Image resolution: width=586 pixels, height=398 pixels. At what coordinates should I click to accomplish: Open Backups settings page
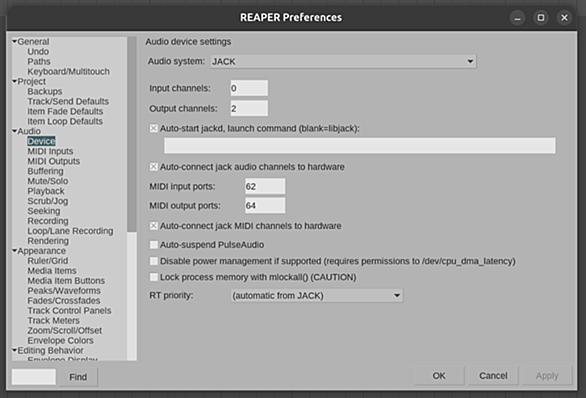(x=45, y=92)
